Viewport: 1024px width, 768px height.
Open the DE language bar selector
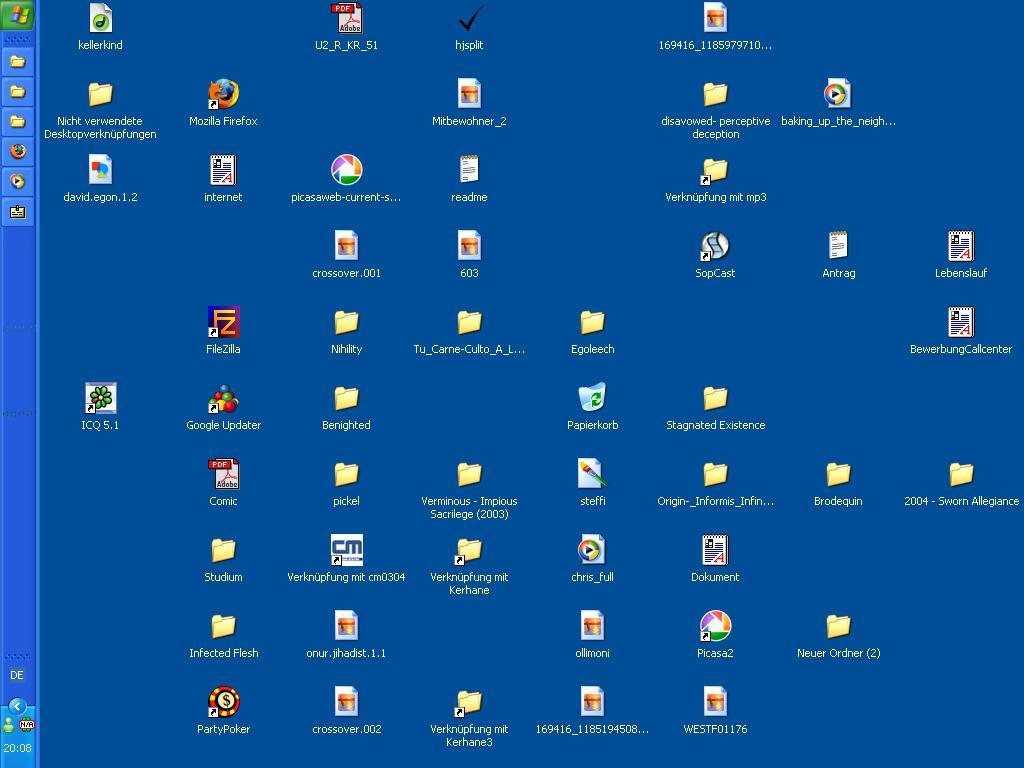[17, 675]
